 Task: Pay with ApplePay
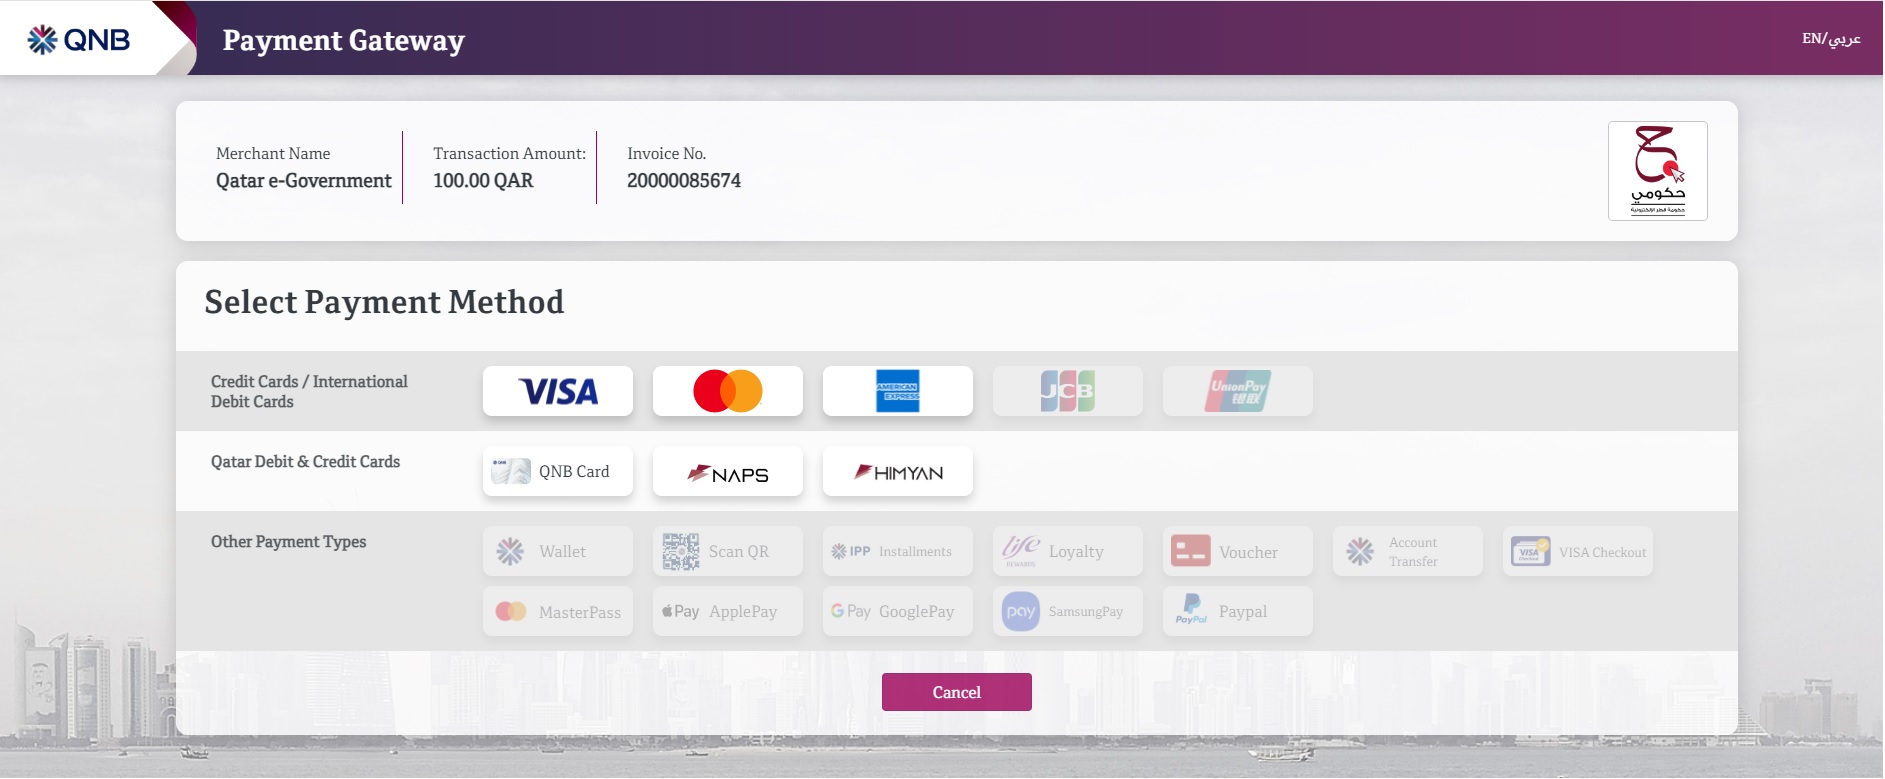(727, 611)
